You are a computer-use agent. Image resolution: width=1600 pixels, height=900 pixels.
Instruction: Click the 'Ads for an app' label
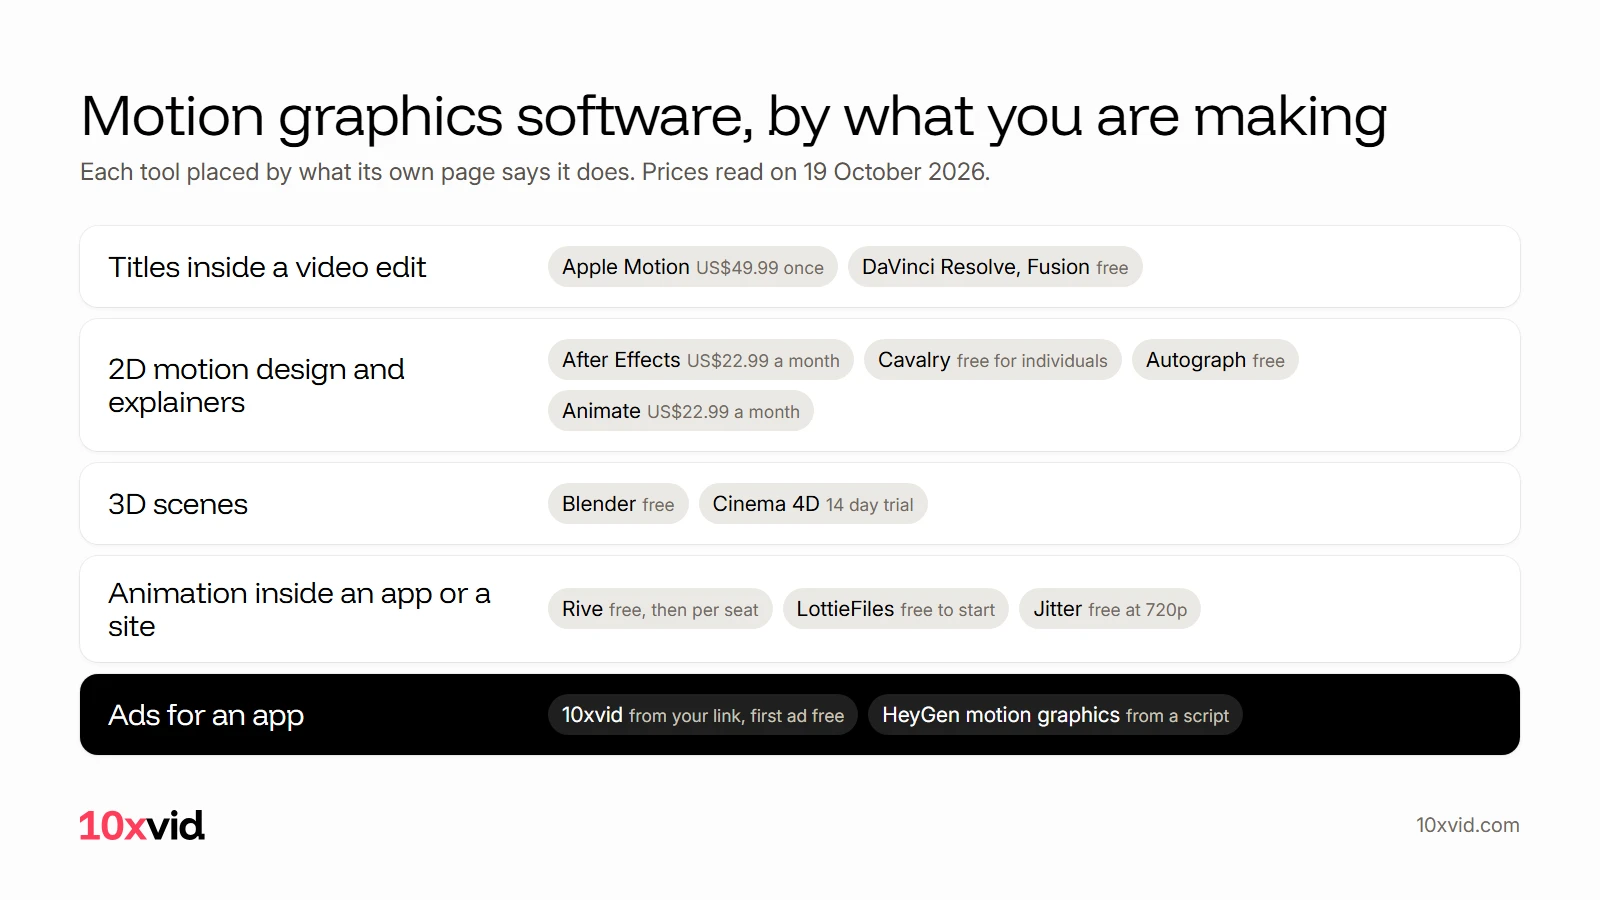206,715
